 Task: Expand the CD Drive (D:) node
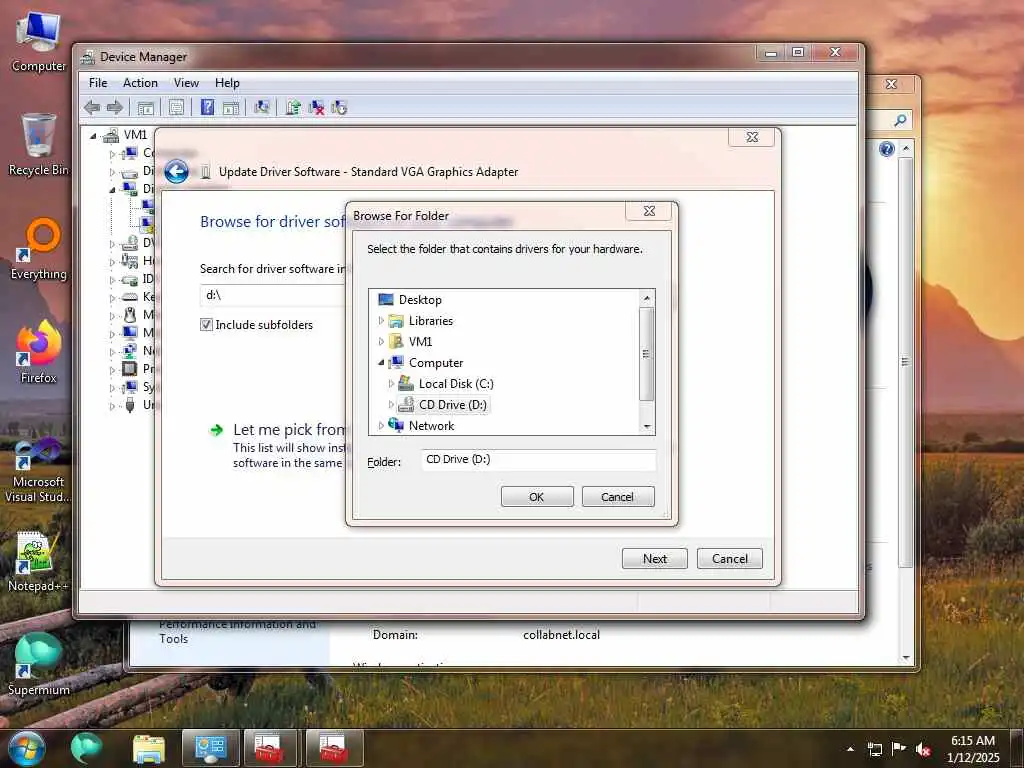pyautogui.click(x=391, y=404)
